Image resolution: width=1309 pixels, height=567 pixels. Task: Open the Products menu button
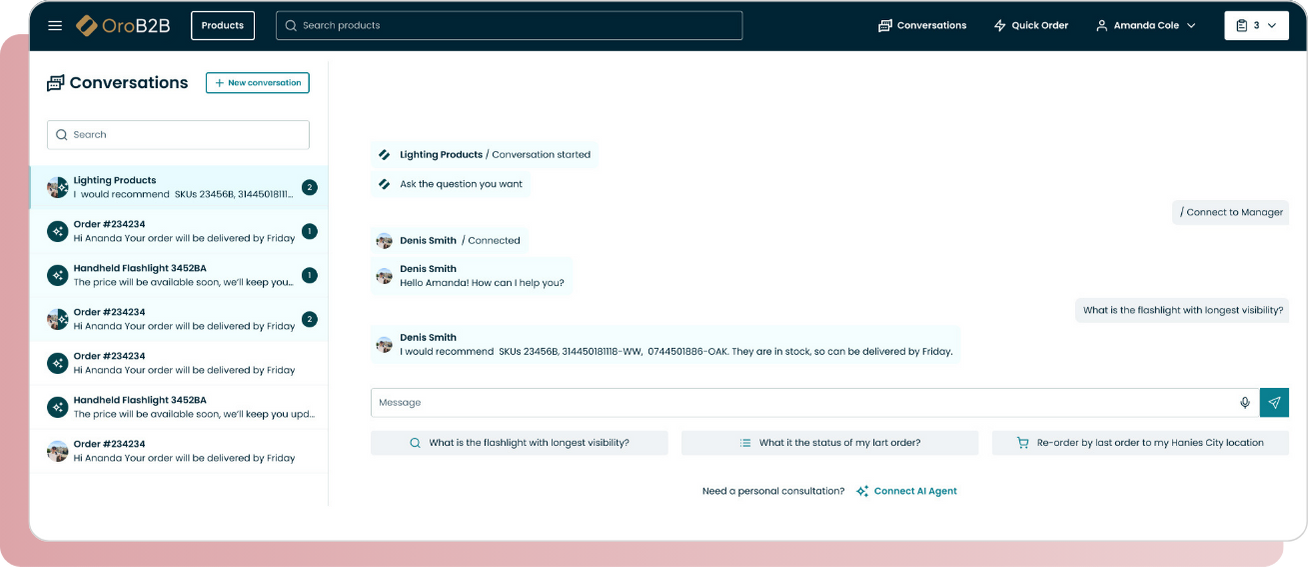223,26
